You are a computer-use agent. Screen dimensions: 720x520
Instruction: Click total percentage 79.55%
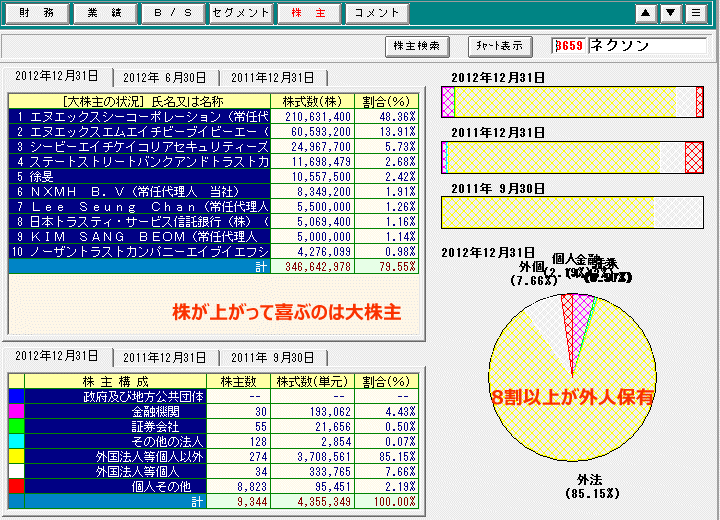pyautogui.click(x=387, y=267)
